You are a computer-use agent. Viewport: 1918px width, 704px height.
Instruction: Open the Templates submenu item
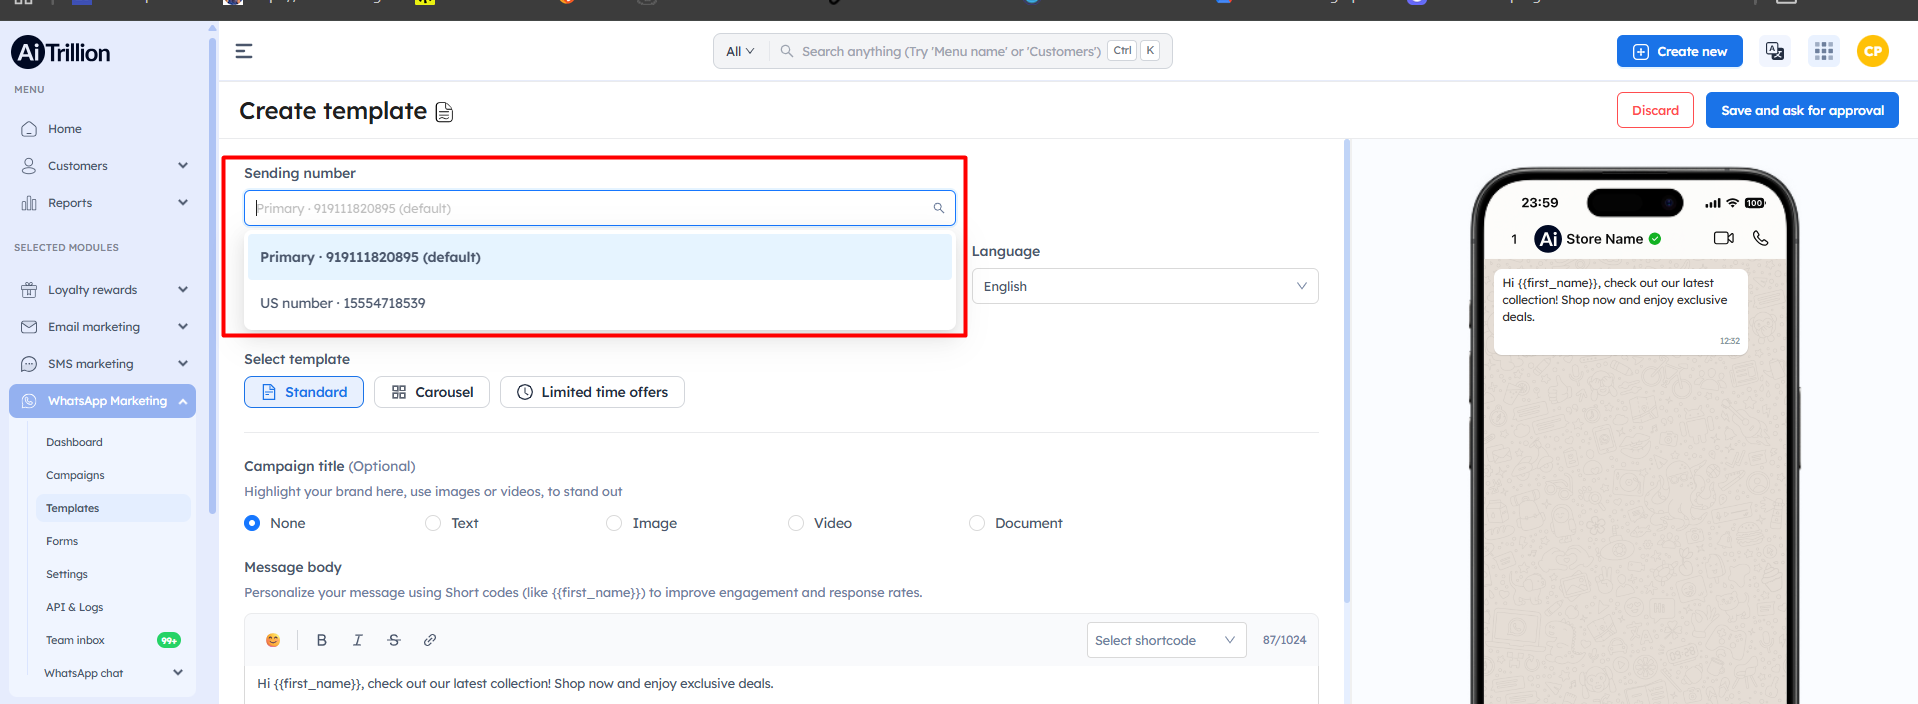[113, 508]
